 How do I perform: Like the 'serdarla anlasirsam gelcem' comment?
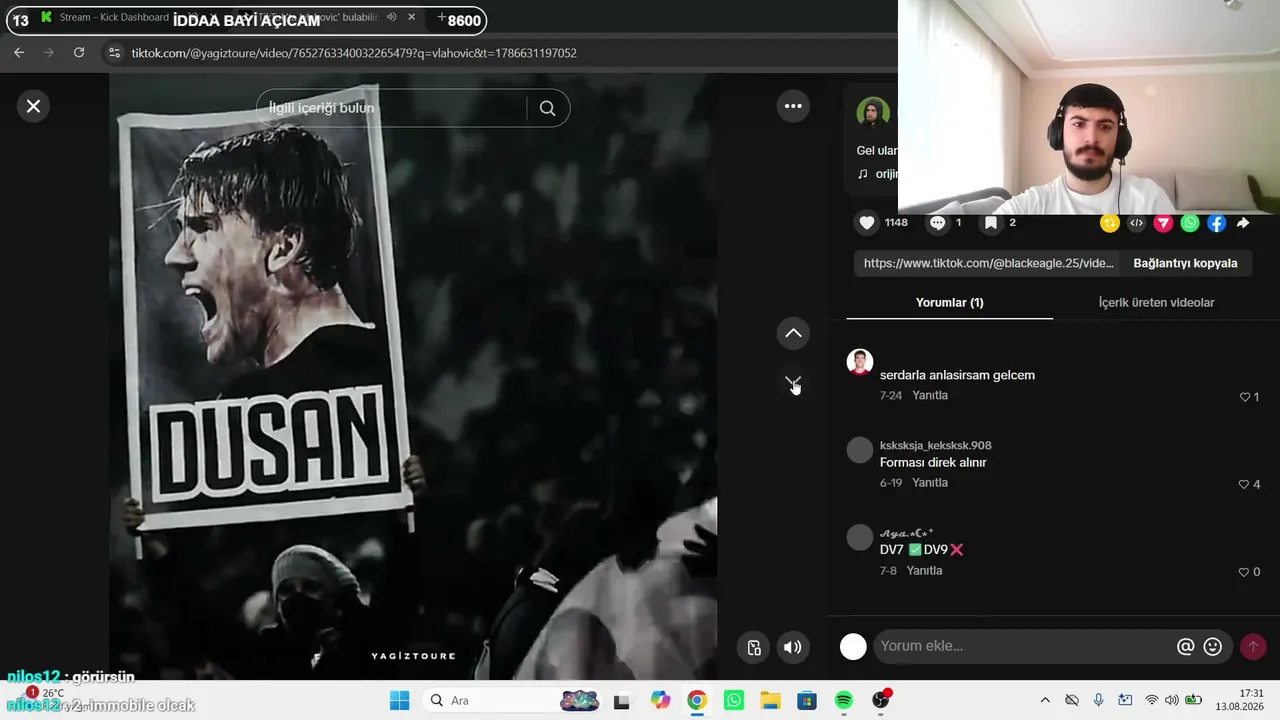pyautogui.click(x=1245, y=397)
